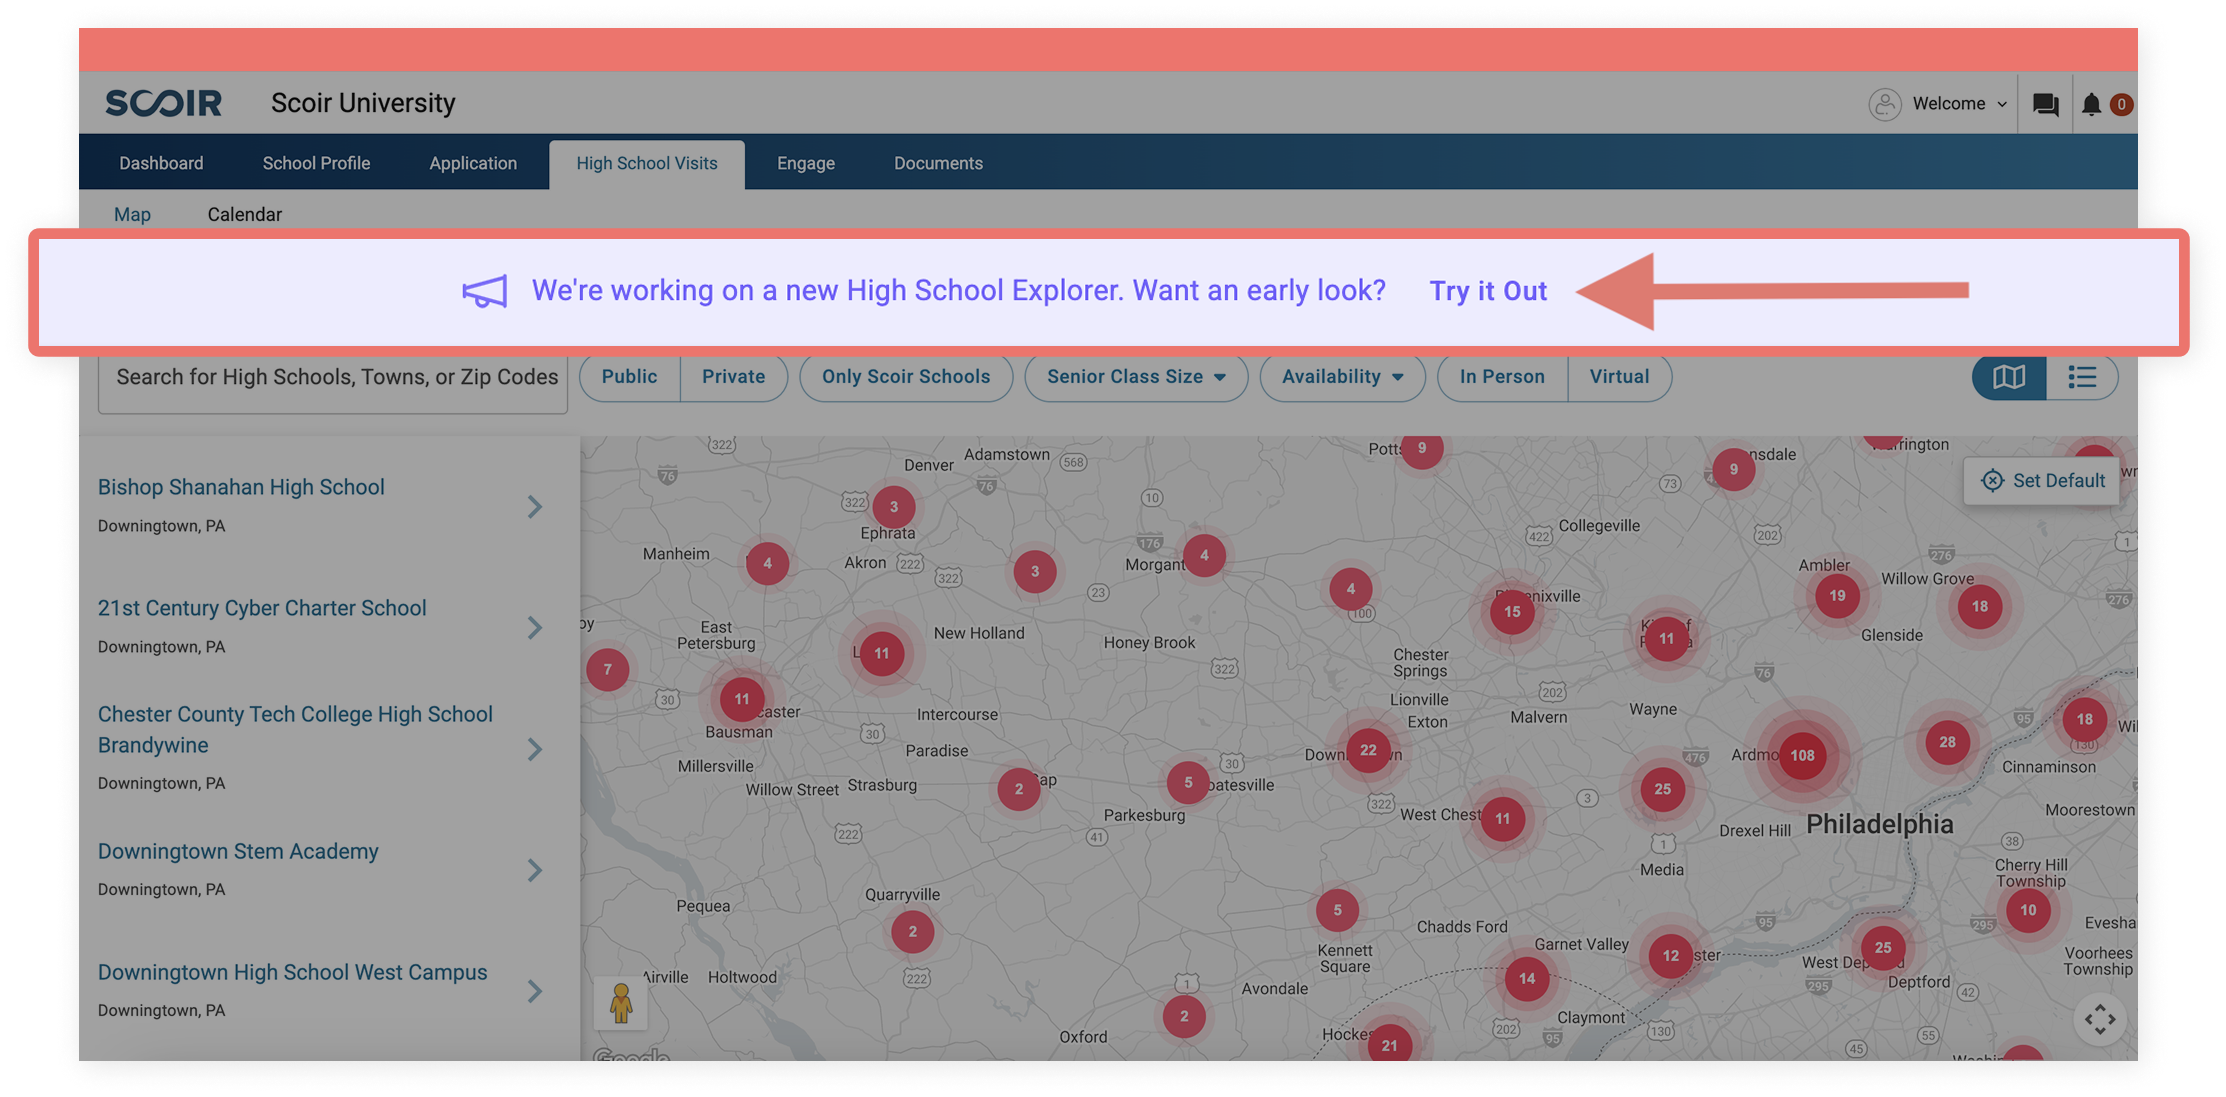This screenshot has height=1097, width=2226.
Task: Select the 28 cluster east of Ardmore
Action: (1947, 742)
